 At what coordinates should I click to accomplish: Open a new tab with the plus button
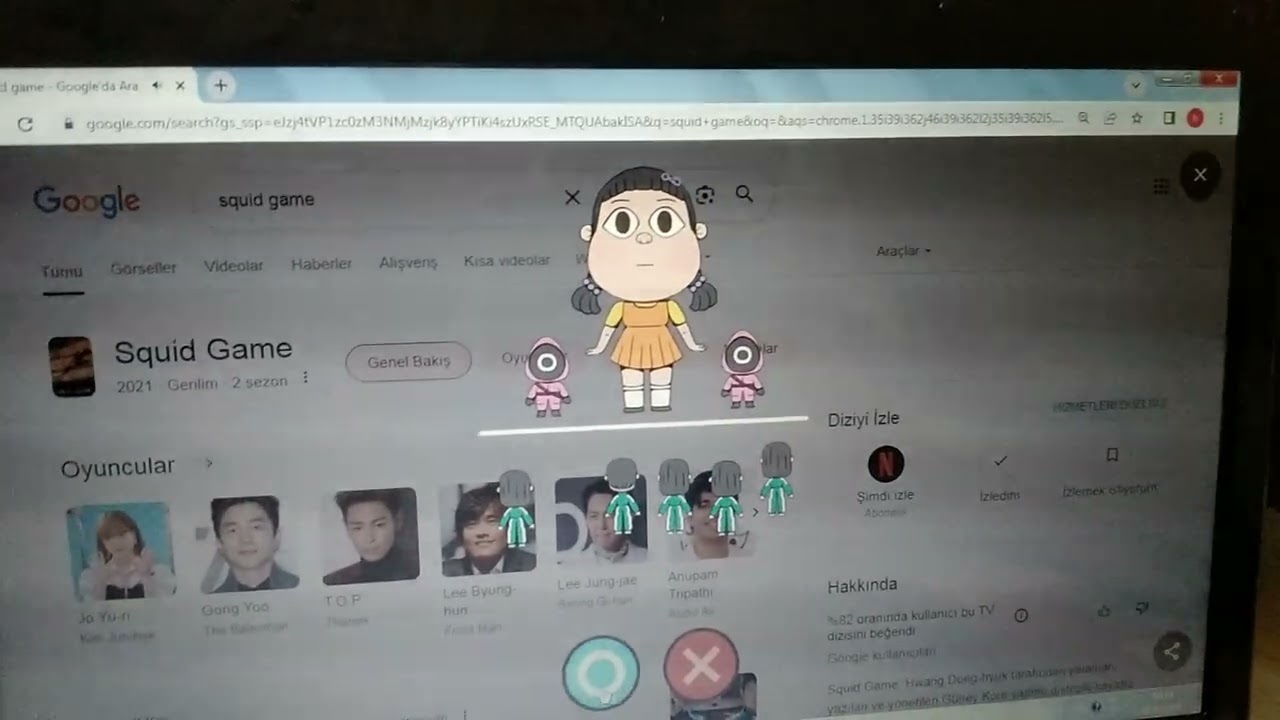tap(220, 86)
